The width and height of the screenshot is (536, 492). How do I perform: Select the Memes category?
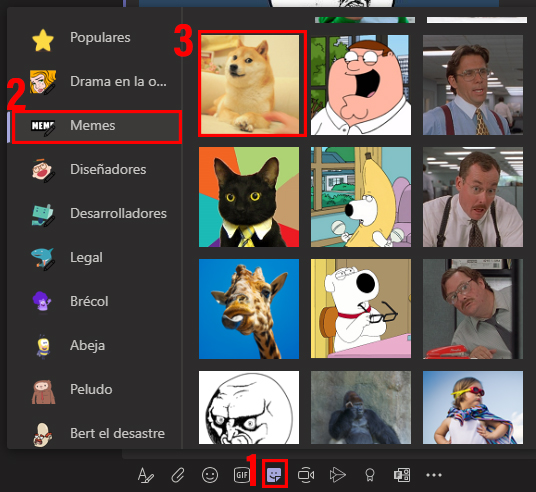tap(96, 127)
